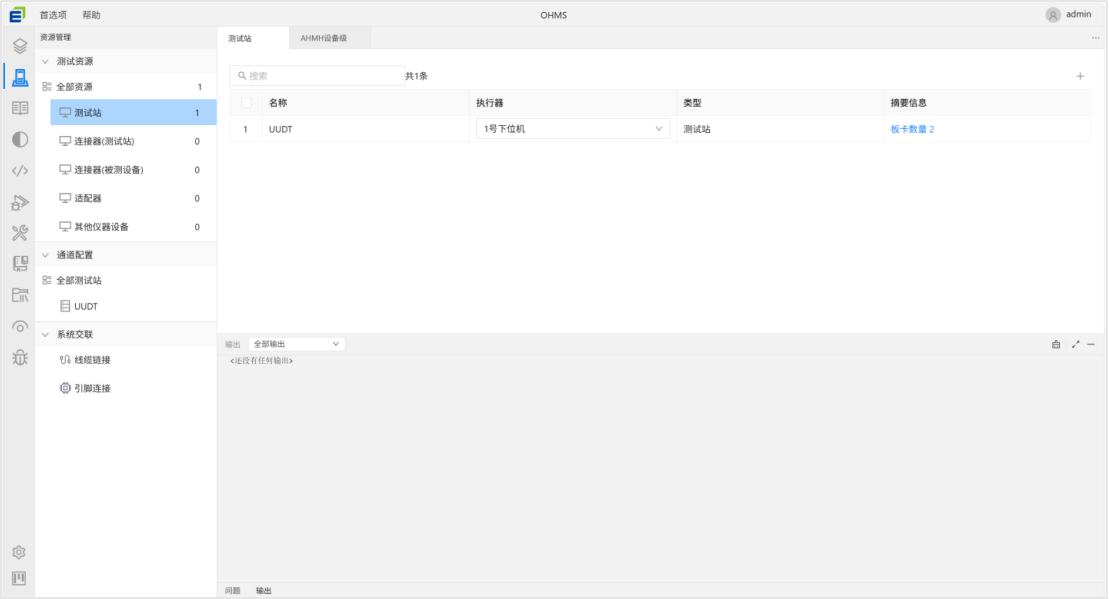The height and width of the screenshot is (599, 1109).
Task: Click the admin user avatar
Action: (1052, 15)
